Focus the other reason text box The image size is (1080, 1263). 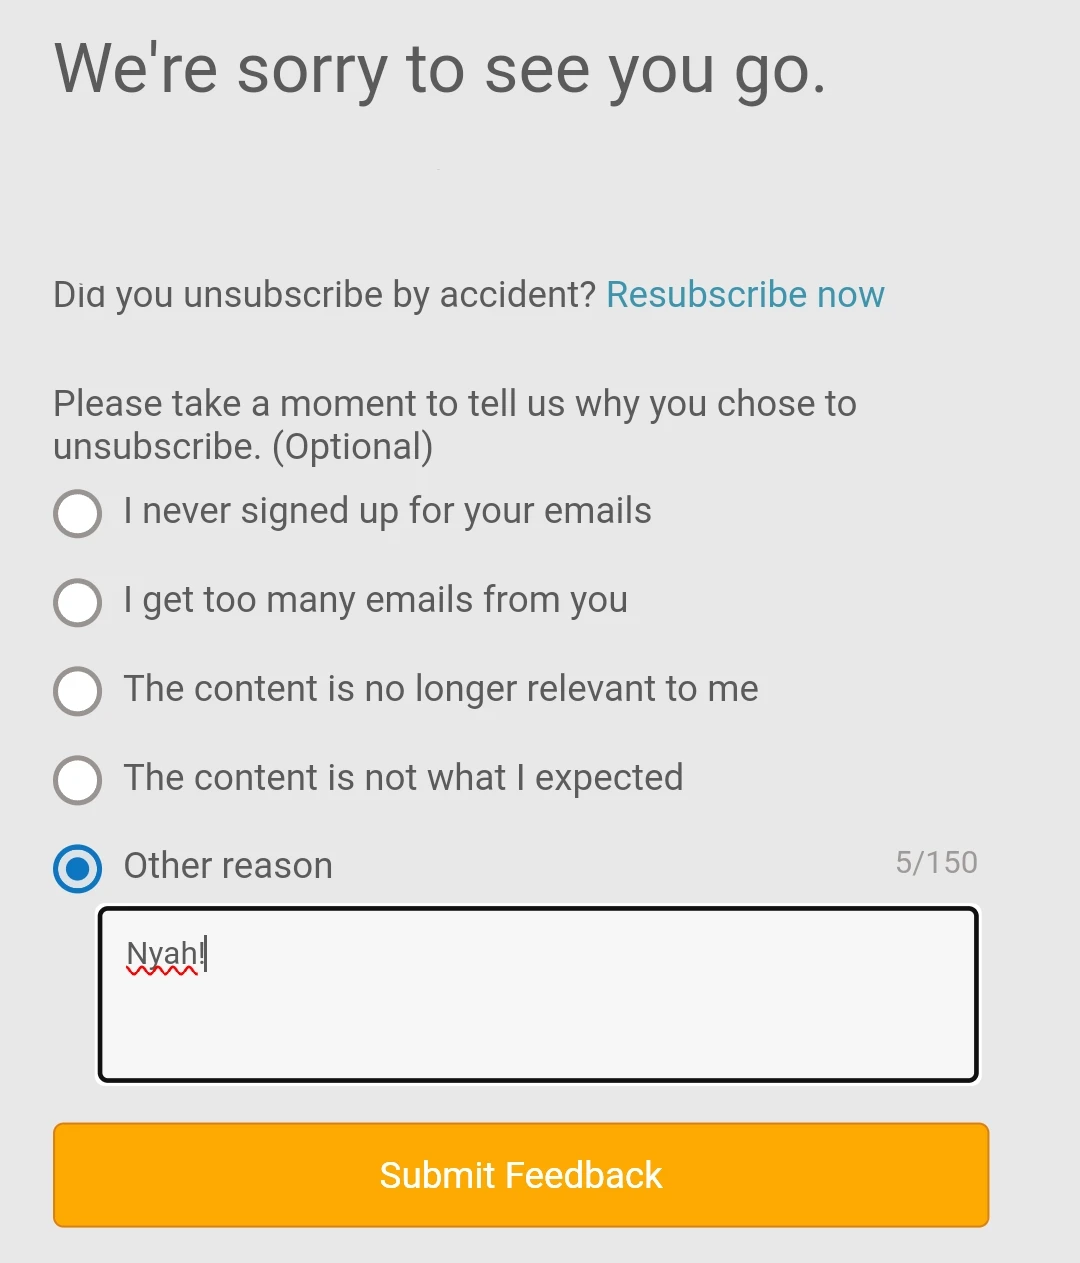(538, 994)
